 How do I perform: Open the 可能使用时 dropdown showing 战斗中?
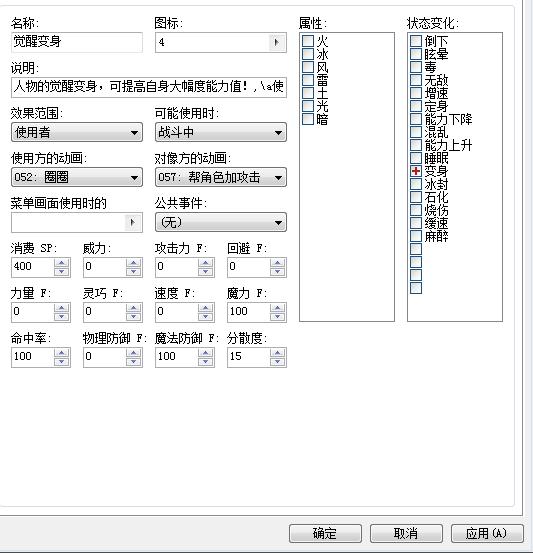click(x=220, y=132)
